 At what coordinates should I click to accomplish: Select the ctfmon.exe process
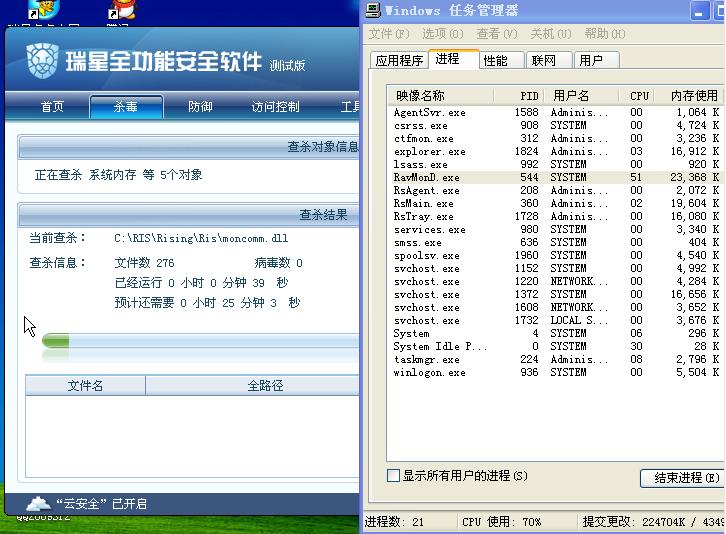[x=556, y=138]
